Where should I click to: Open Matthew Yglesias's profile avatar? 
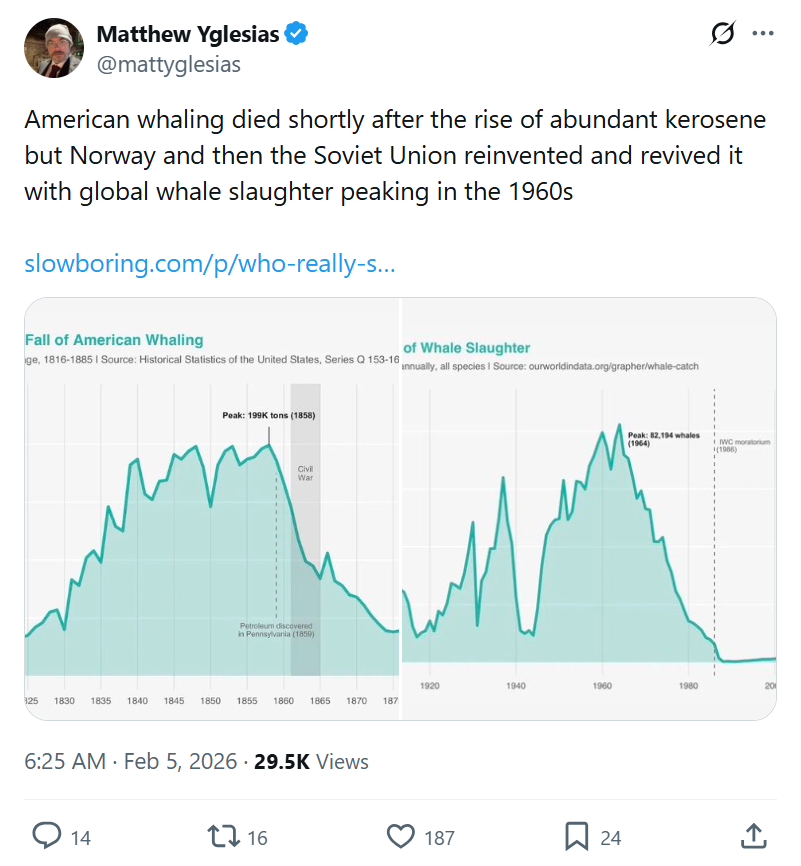point(55,48)
